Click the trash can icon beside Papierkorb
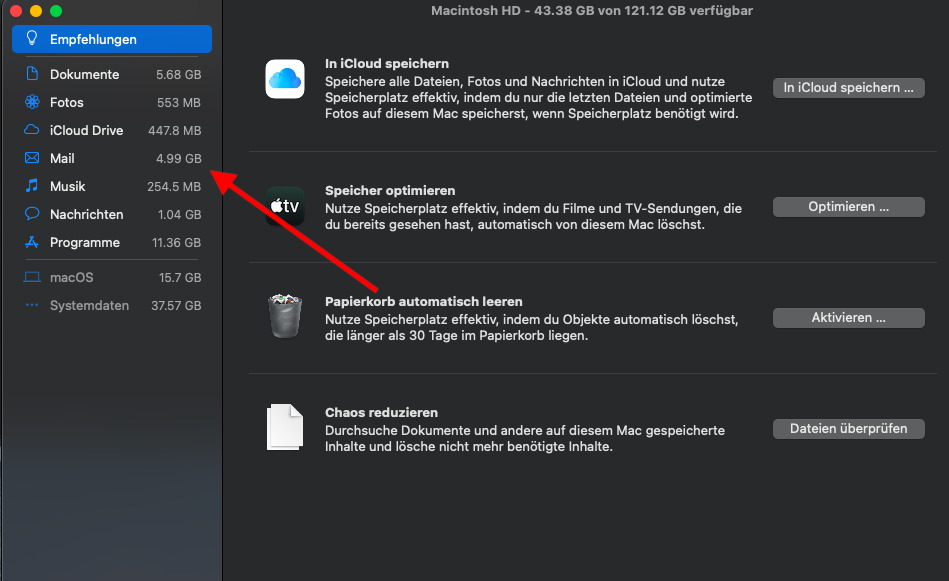This screenshot has width=949, height=581. pyautogui.click(x=285, y=315)
